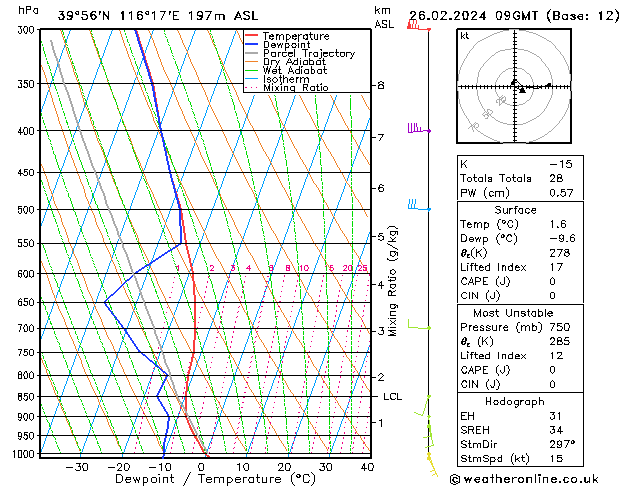Click the 'StmSpd (kt)' value 15

coord(556,459)
